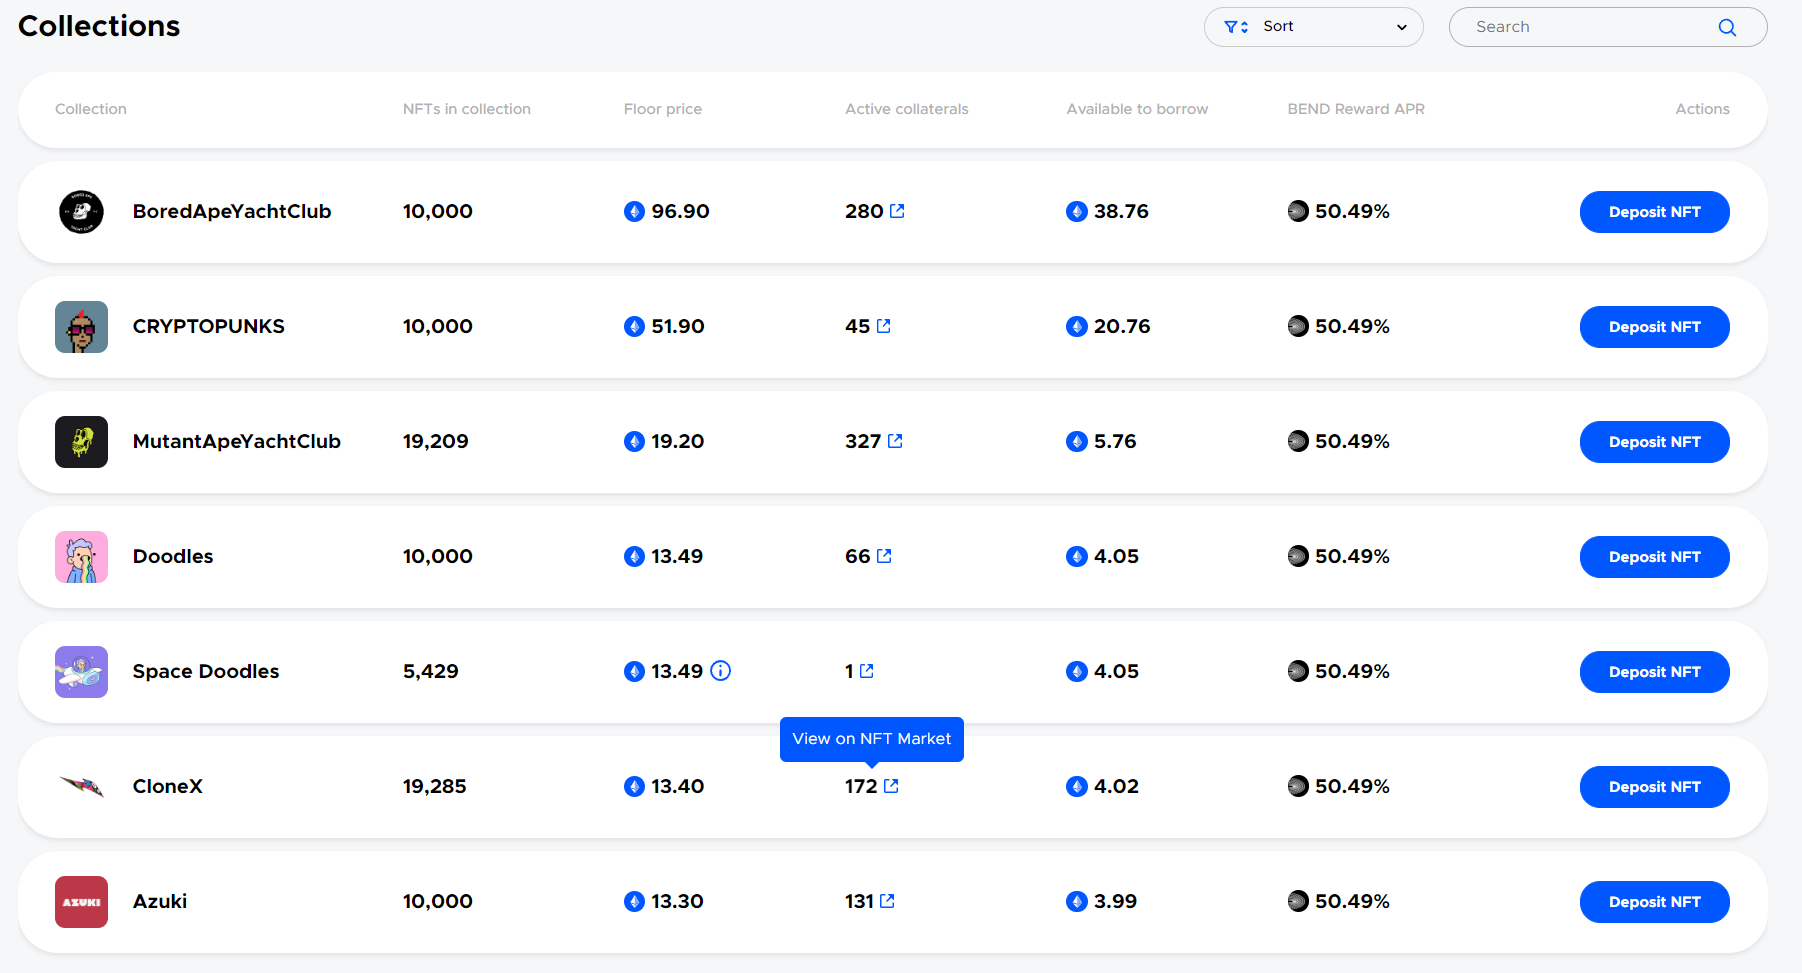
Task: Deposit NFT for CRYPTOPUNKS
Action: [1654, 327]
